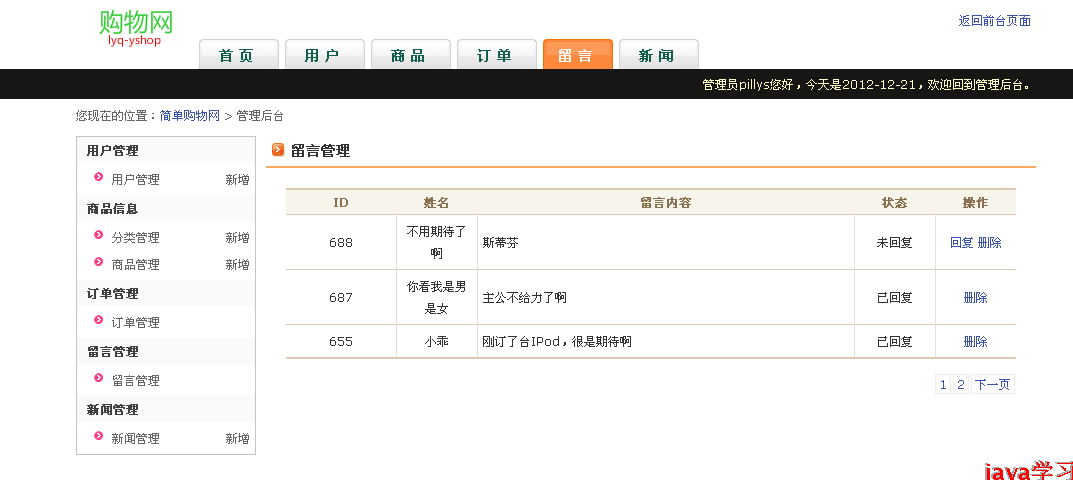Image resolution: width=1073 pixels, height=480 pixels.
Task: Open 新闻管理 sidebar link
Action: pos(135,438)
